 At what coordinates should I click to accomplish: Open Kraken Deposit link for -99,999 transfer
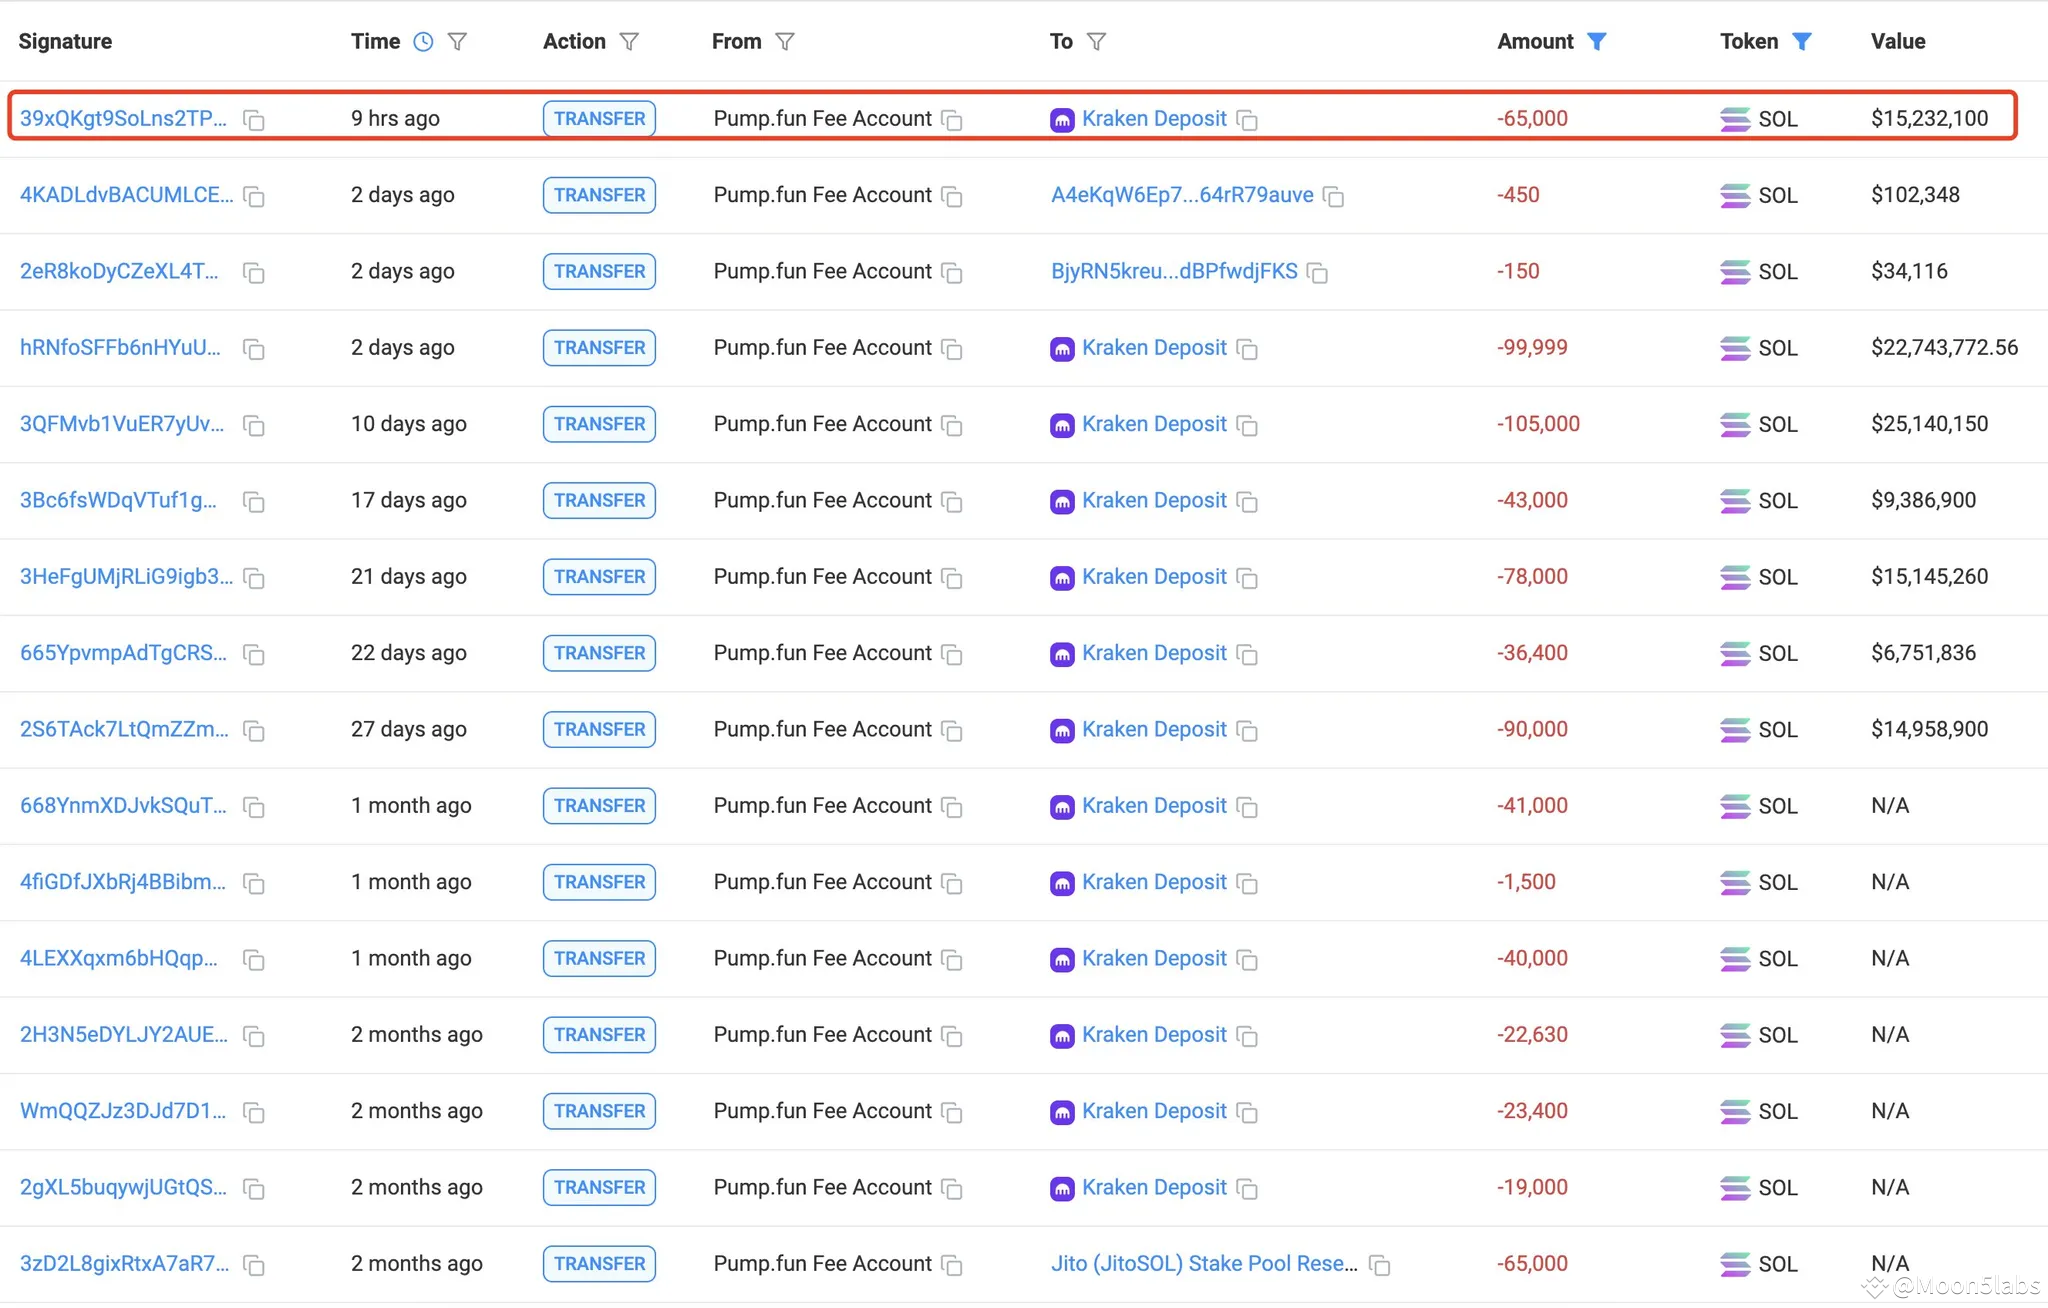click(x=1154, y=348)
